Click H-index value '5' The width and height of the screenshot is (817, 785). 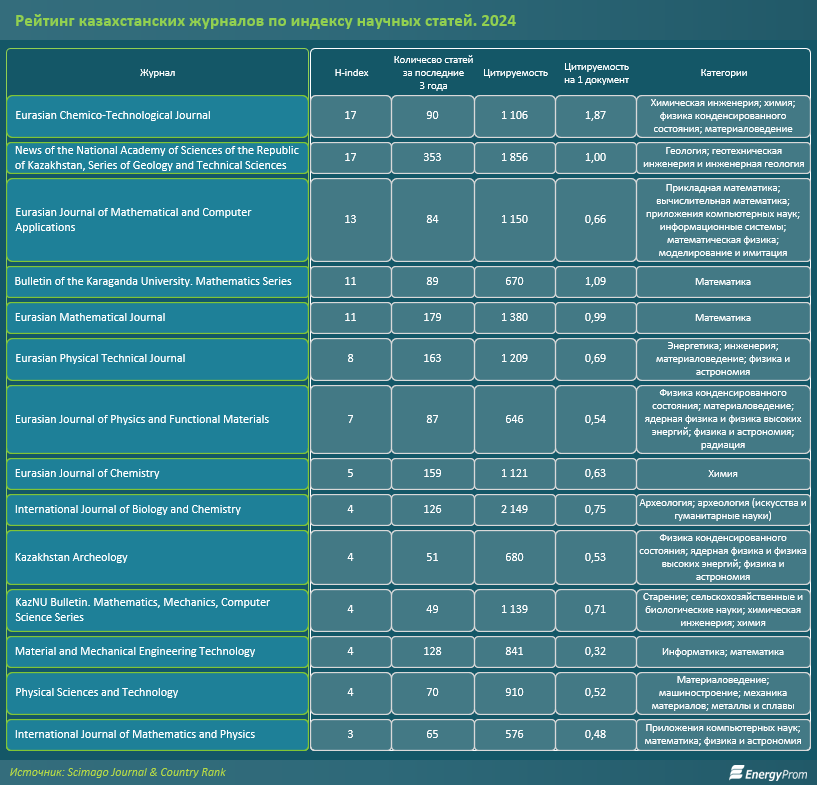point(351,474)
